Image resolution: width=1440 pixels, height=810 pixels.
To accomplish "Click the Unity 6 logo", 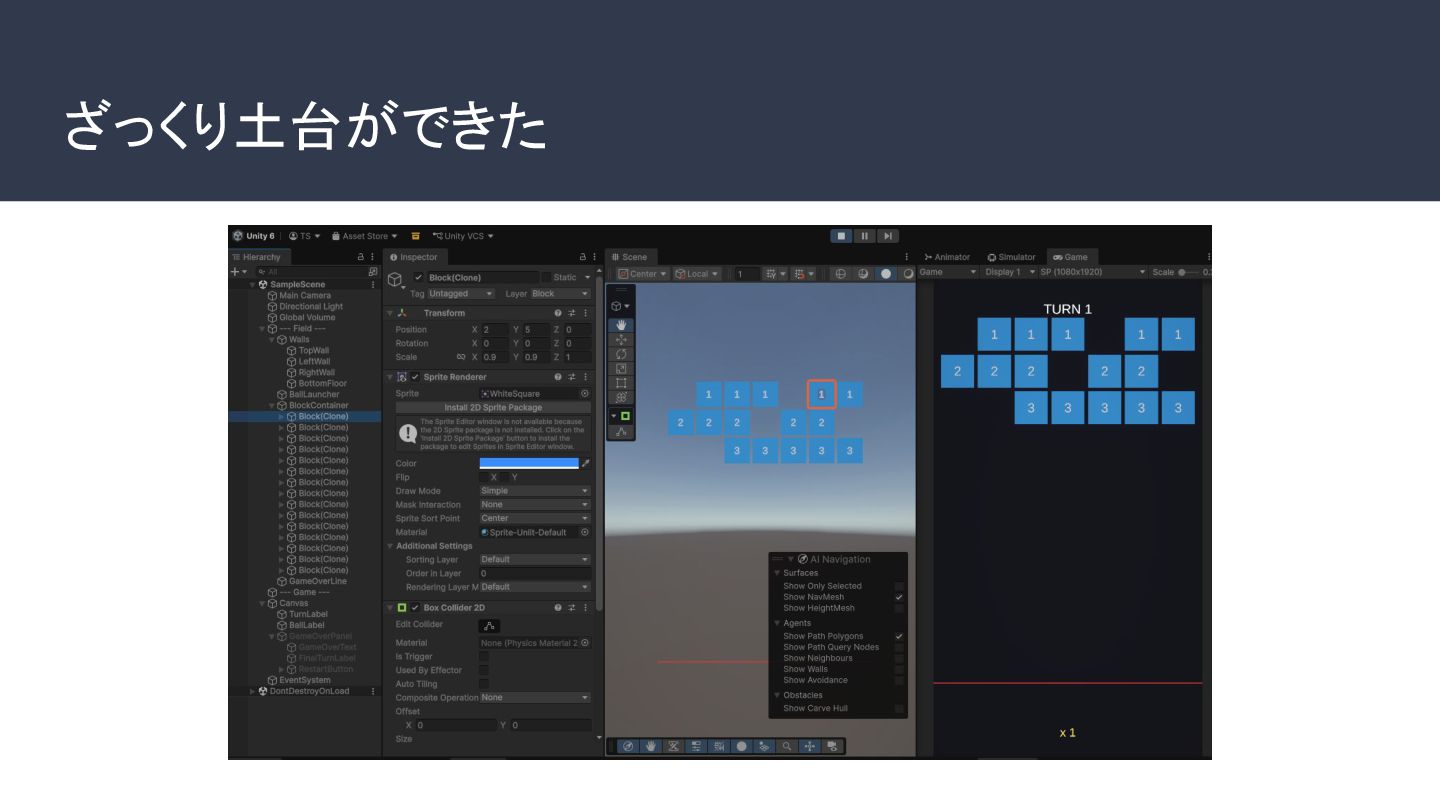I will point(238,236).
